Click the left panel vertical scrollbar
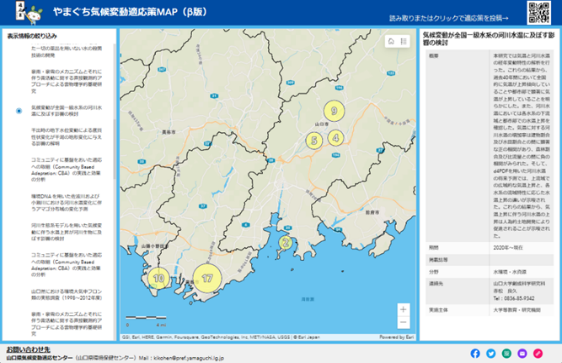The width and height of the screenshot is (562, 363). pyautogui.click(x=115, y=149)
